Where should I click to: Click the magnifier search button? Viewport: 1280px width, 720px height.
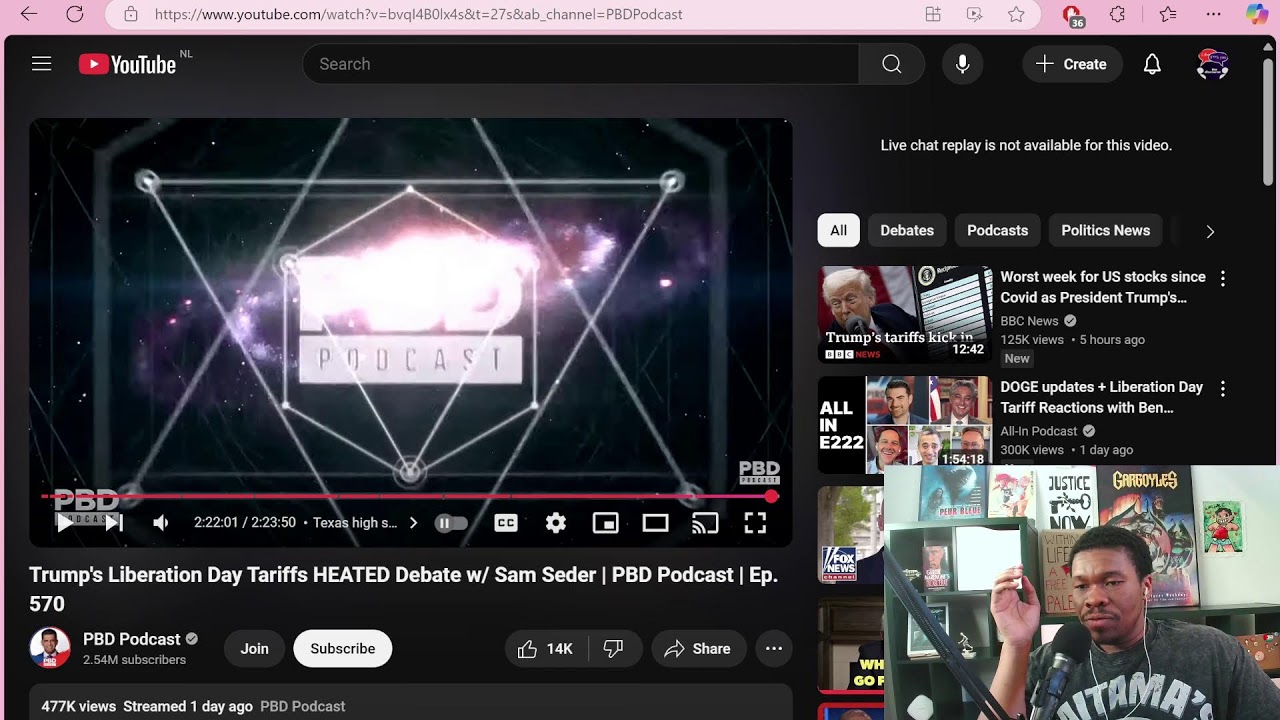click(x=892, y=64)
